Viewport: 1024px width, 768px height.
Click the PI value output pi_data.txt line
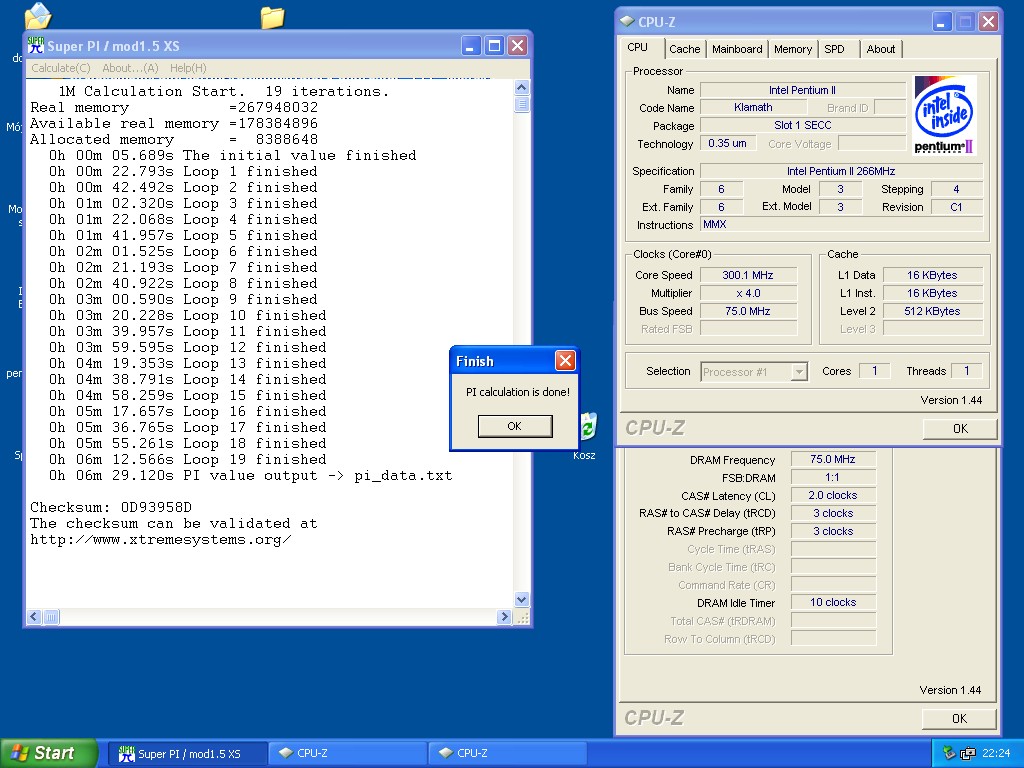(251, 475)
